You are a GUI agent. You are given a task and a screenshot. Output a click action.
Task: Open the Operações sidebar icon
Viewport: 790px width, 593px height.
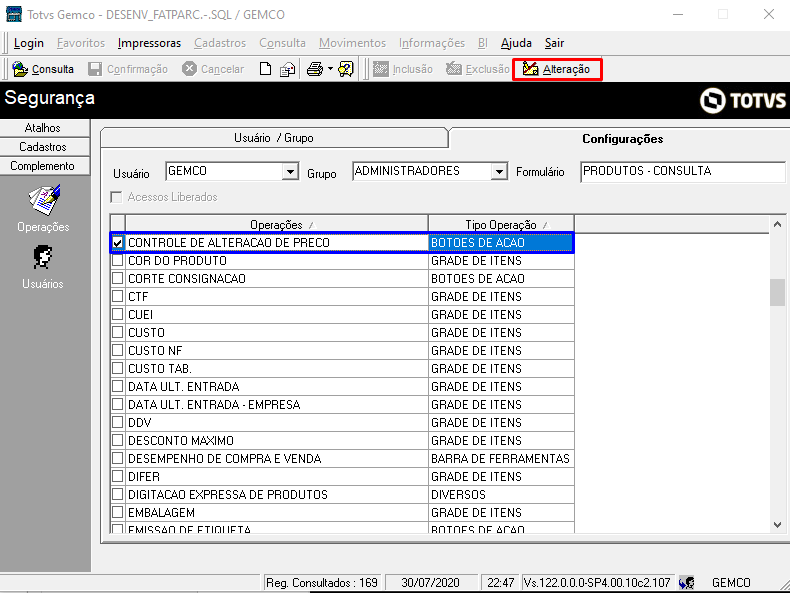pos(43,209)
